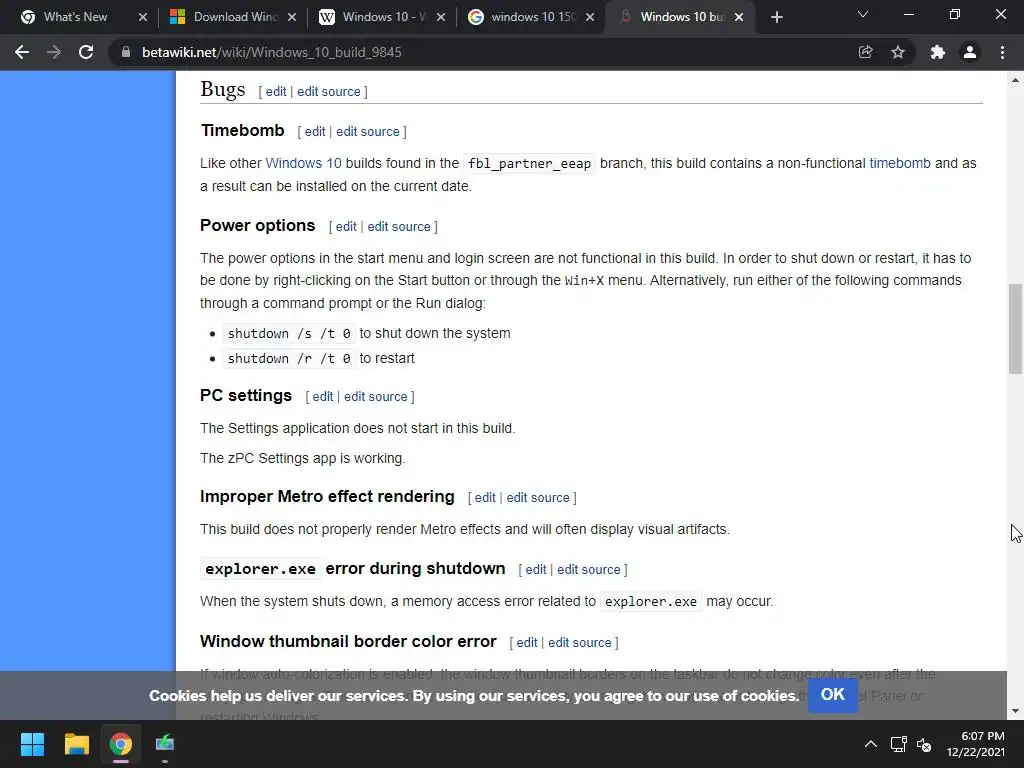Click the 'shutdown /s /t 0' code text
This screenshot has width=1024, height=768.
(289, 334)
